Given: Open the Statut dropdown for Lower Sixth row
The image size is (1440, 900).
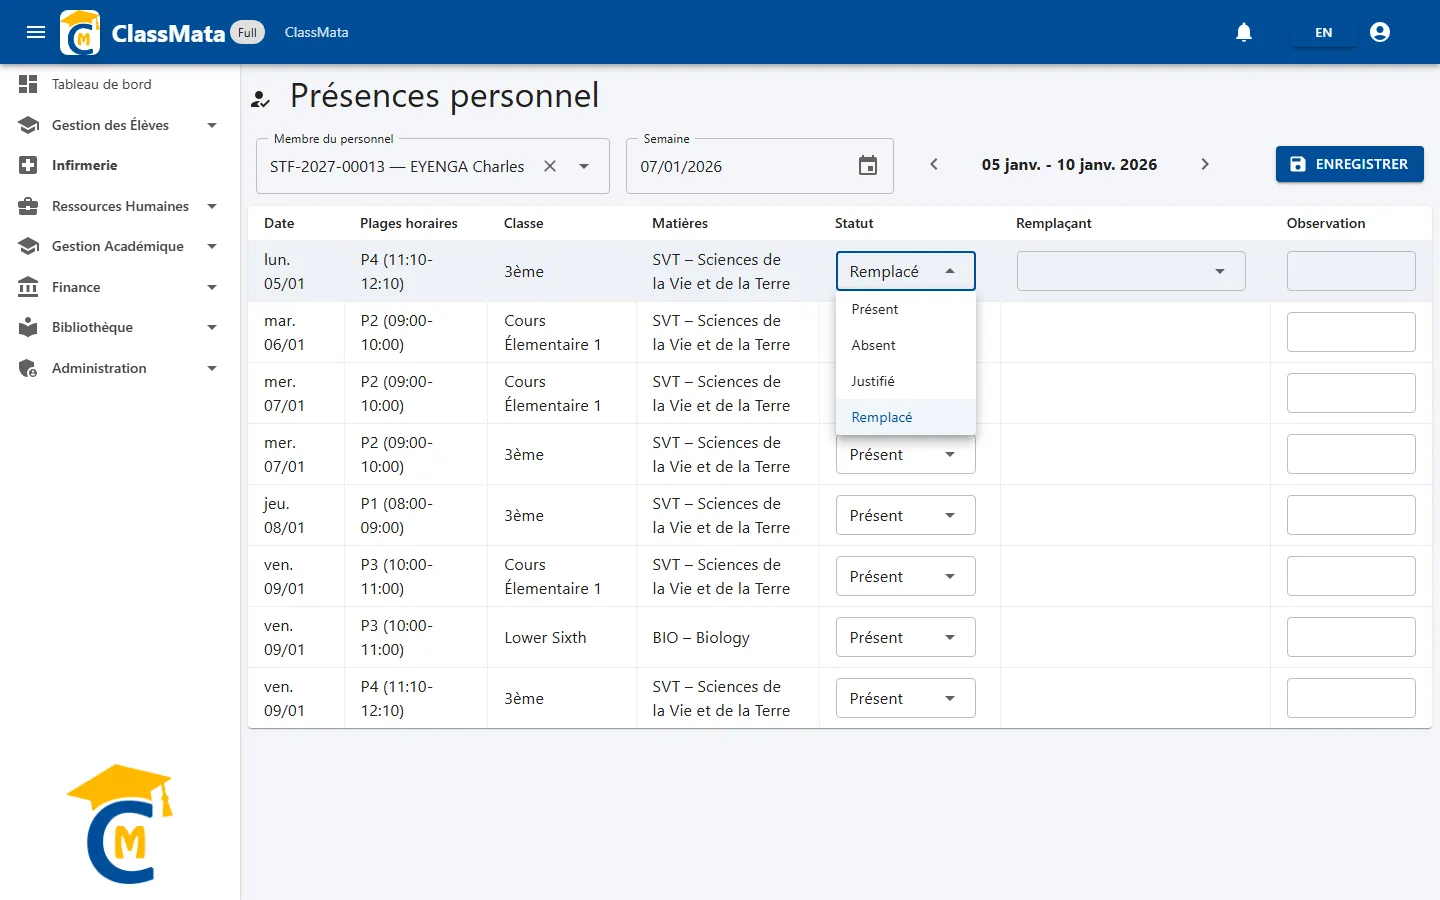Looking at the screenshot, I should click(906, 637).
